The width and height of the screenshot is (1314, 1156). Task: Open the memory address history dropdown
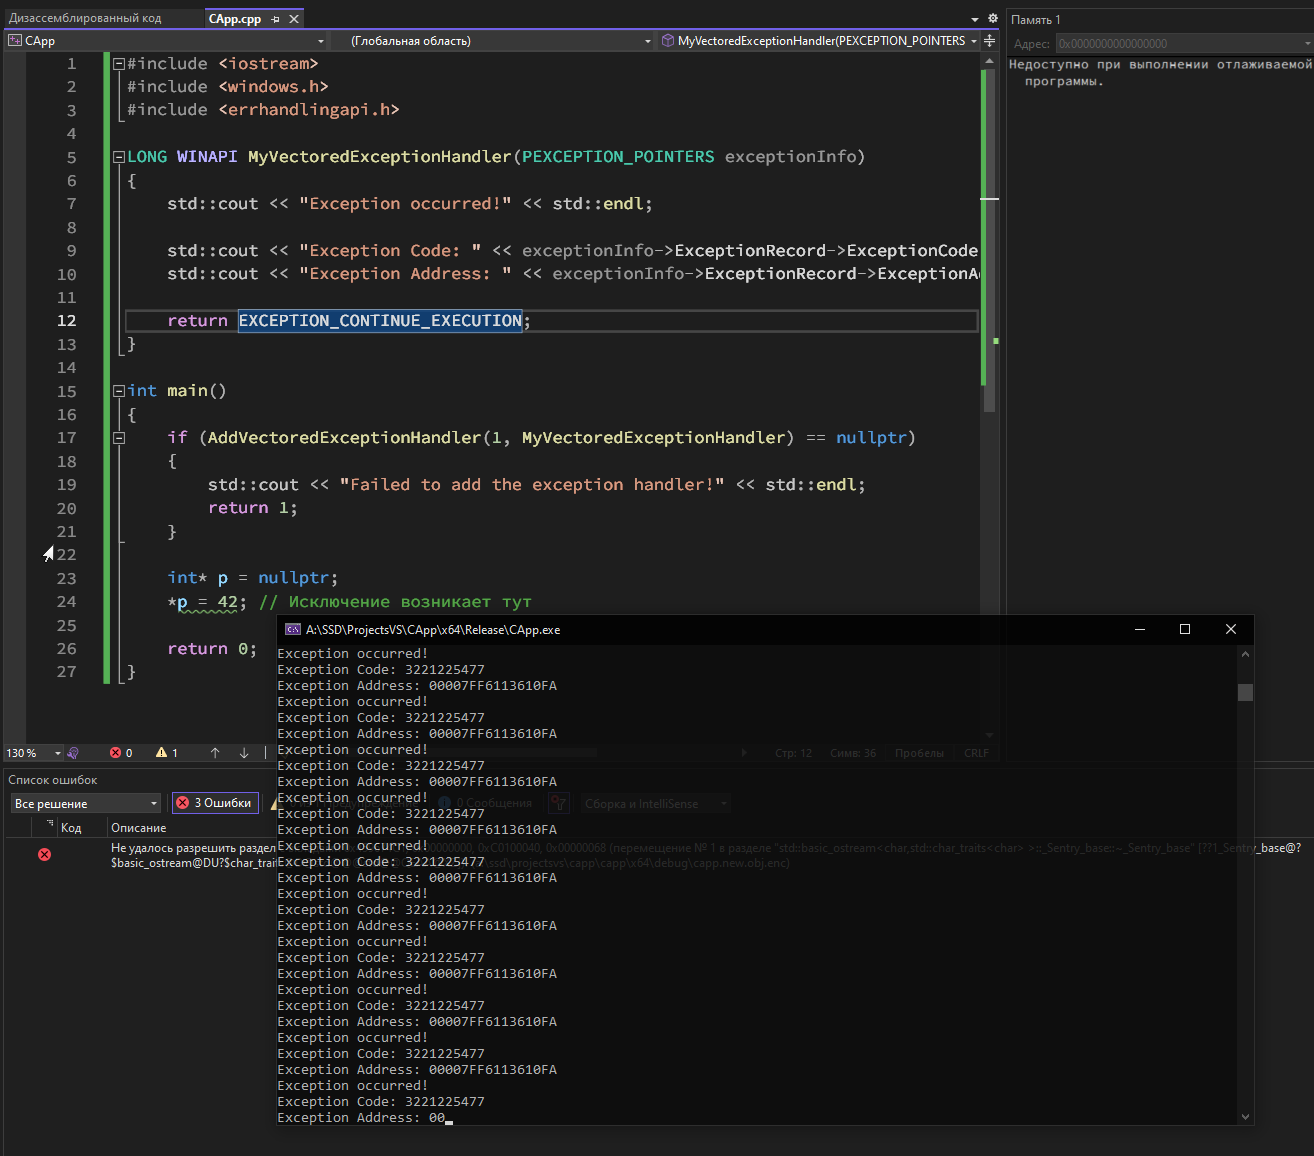tap(1308, 44)
